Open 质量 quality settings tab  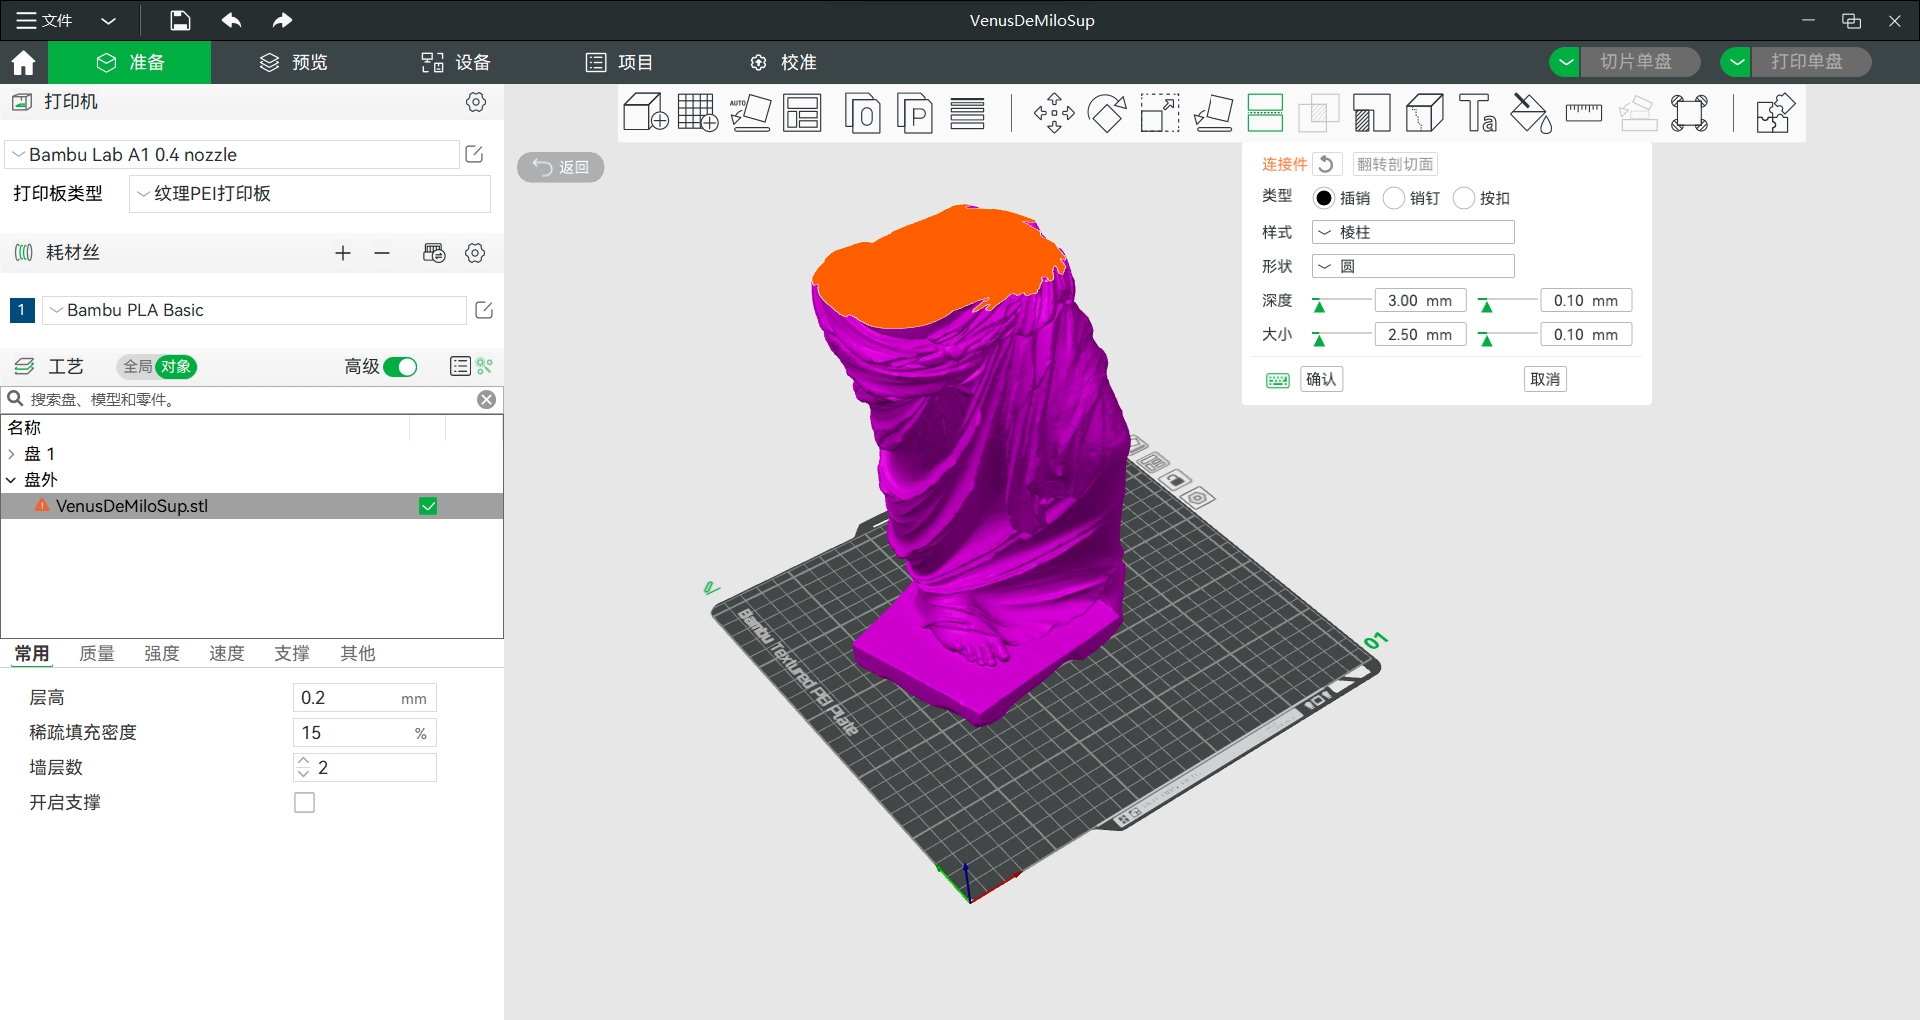click(97, 653)
